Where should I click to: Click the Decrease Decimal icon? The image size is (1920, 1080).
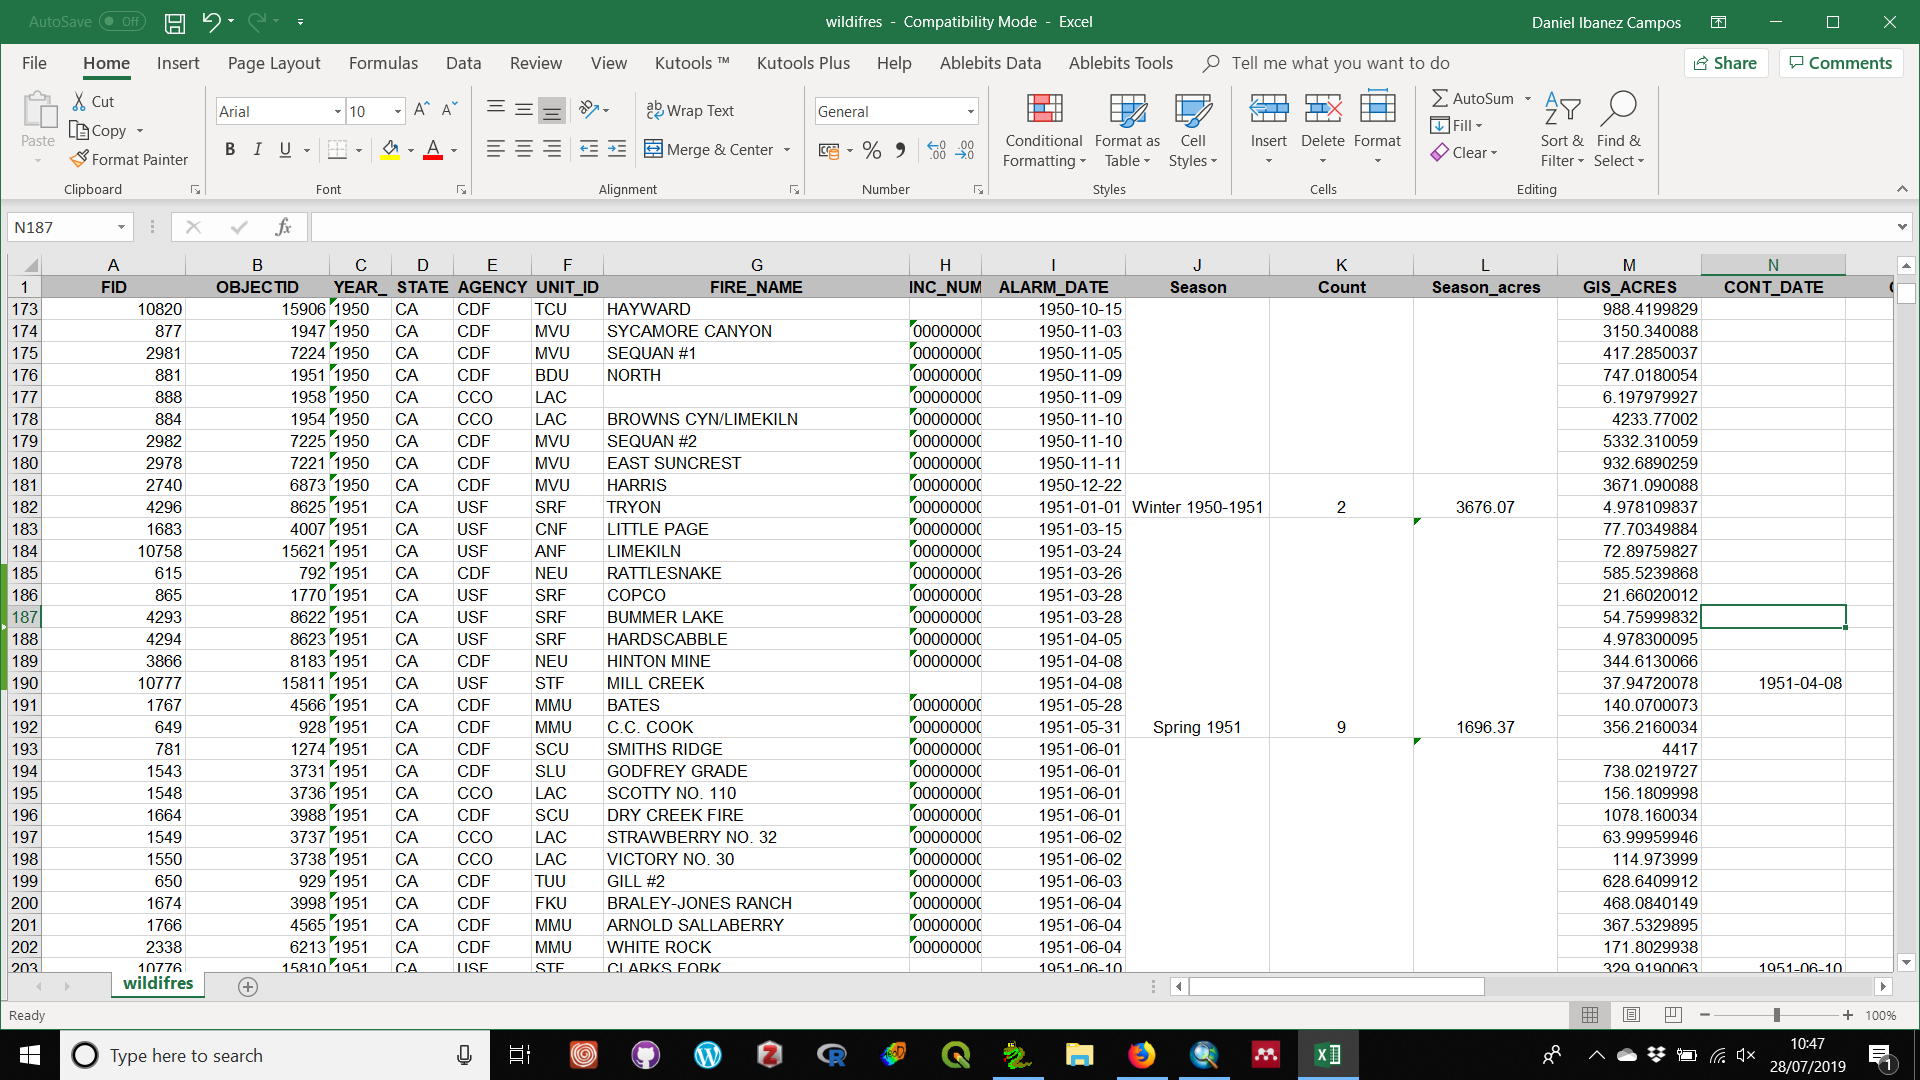(965, 150)
